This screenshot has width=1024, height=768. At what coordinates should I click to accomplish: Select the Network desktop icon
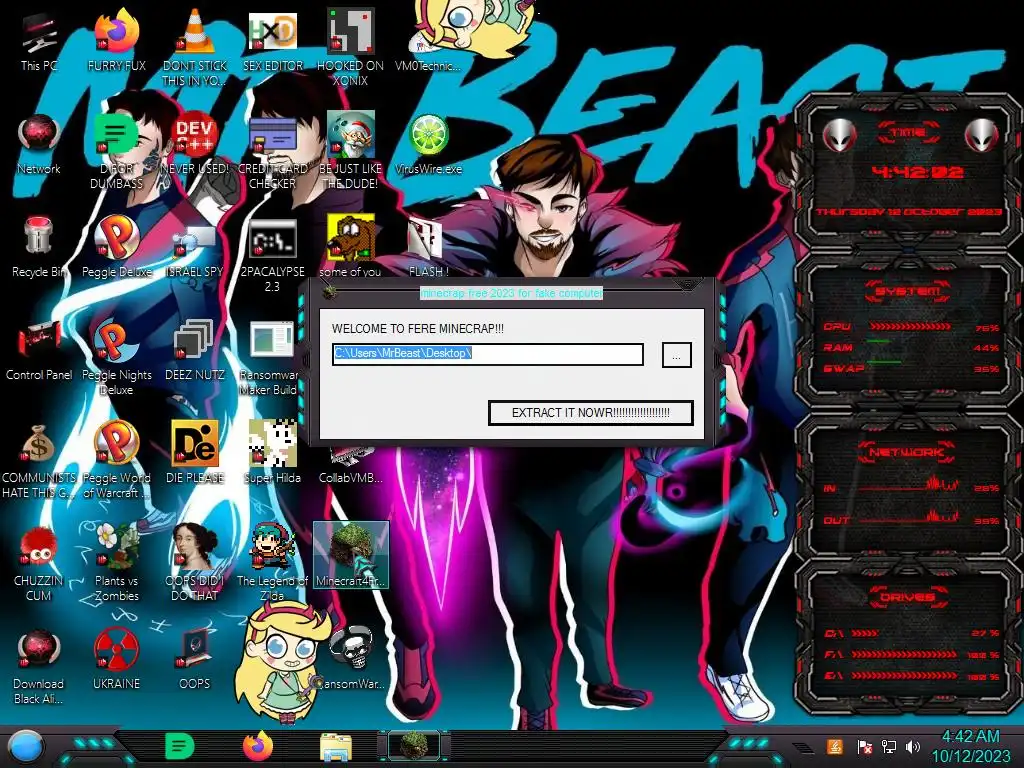coord(39,144)
